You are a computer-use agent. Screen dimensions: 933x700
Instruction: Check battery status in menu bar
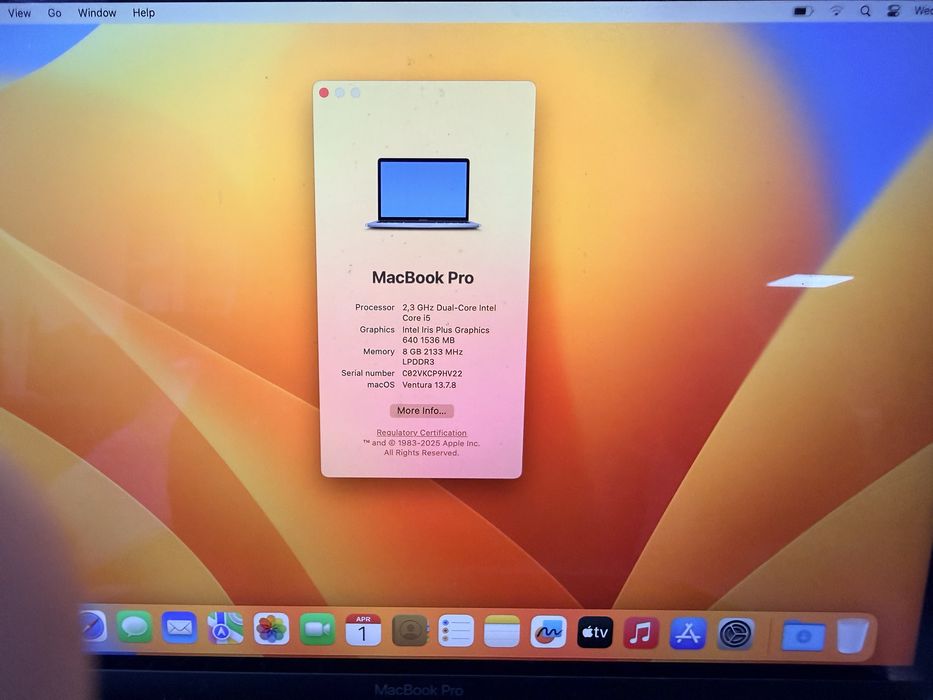[803, 11]
